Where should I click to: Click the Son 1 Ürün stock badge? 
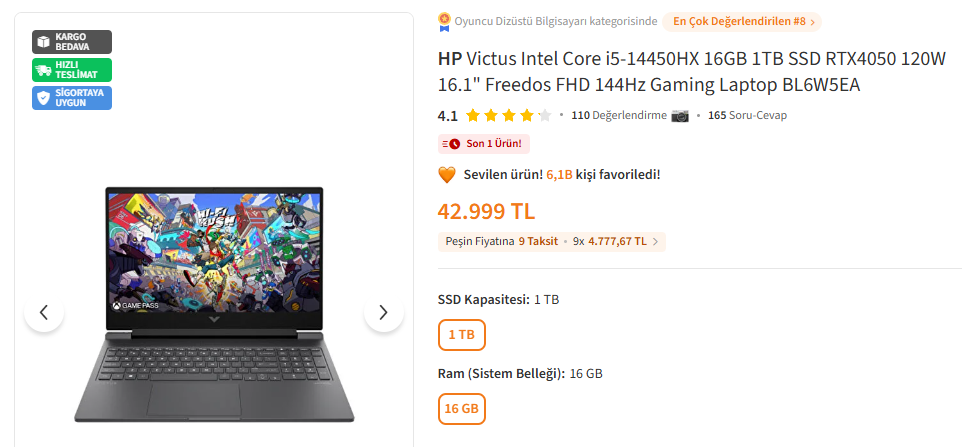[x=484, y=144]
